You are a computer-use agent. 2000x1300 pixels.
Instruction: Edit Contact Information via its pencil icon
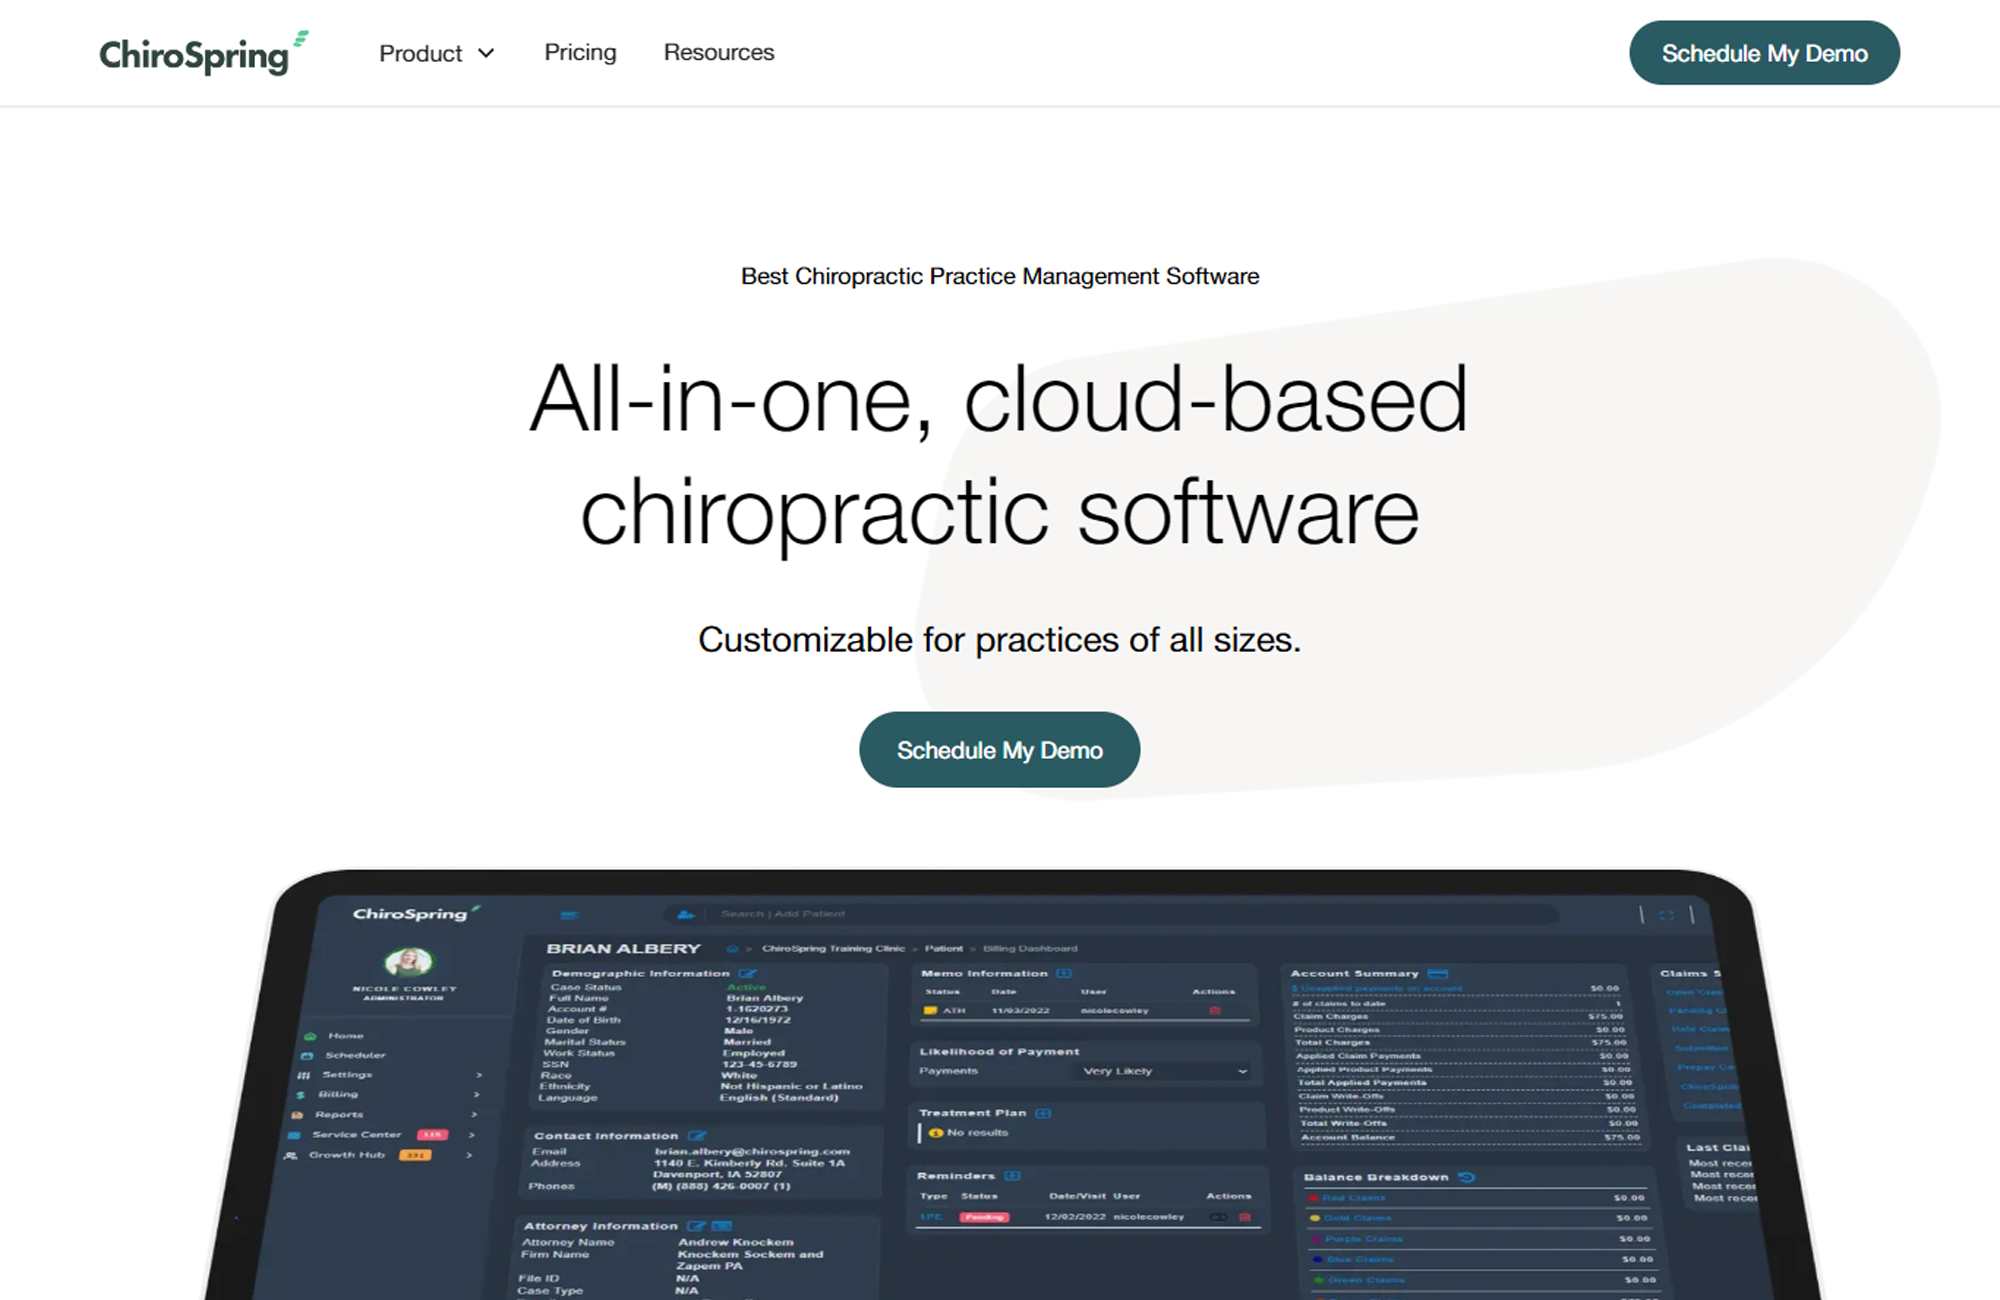pyautogui.click(x=697, y=1136)
